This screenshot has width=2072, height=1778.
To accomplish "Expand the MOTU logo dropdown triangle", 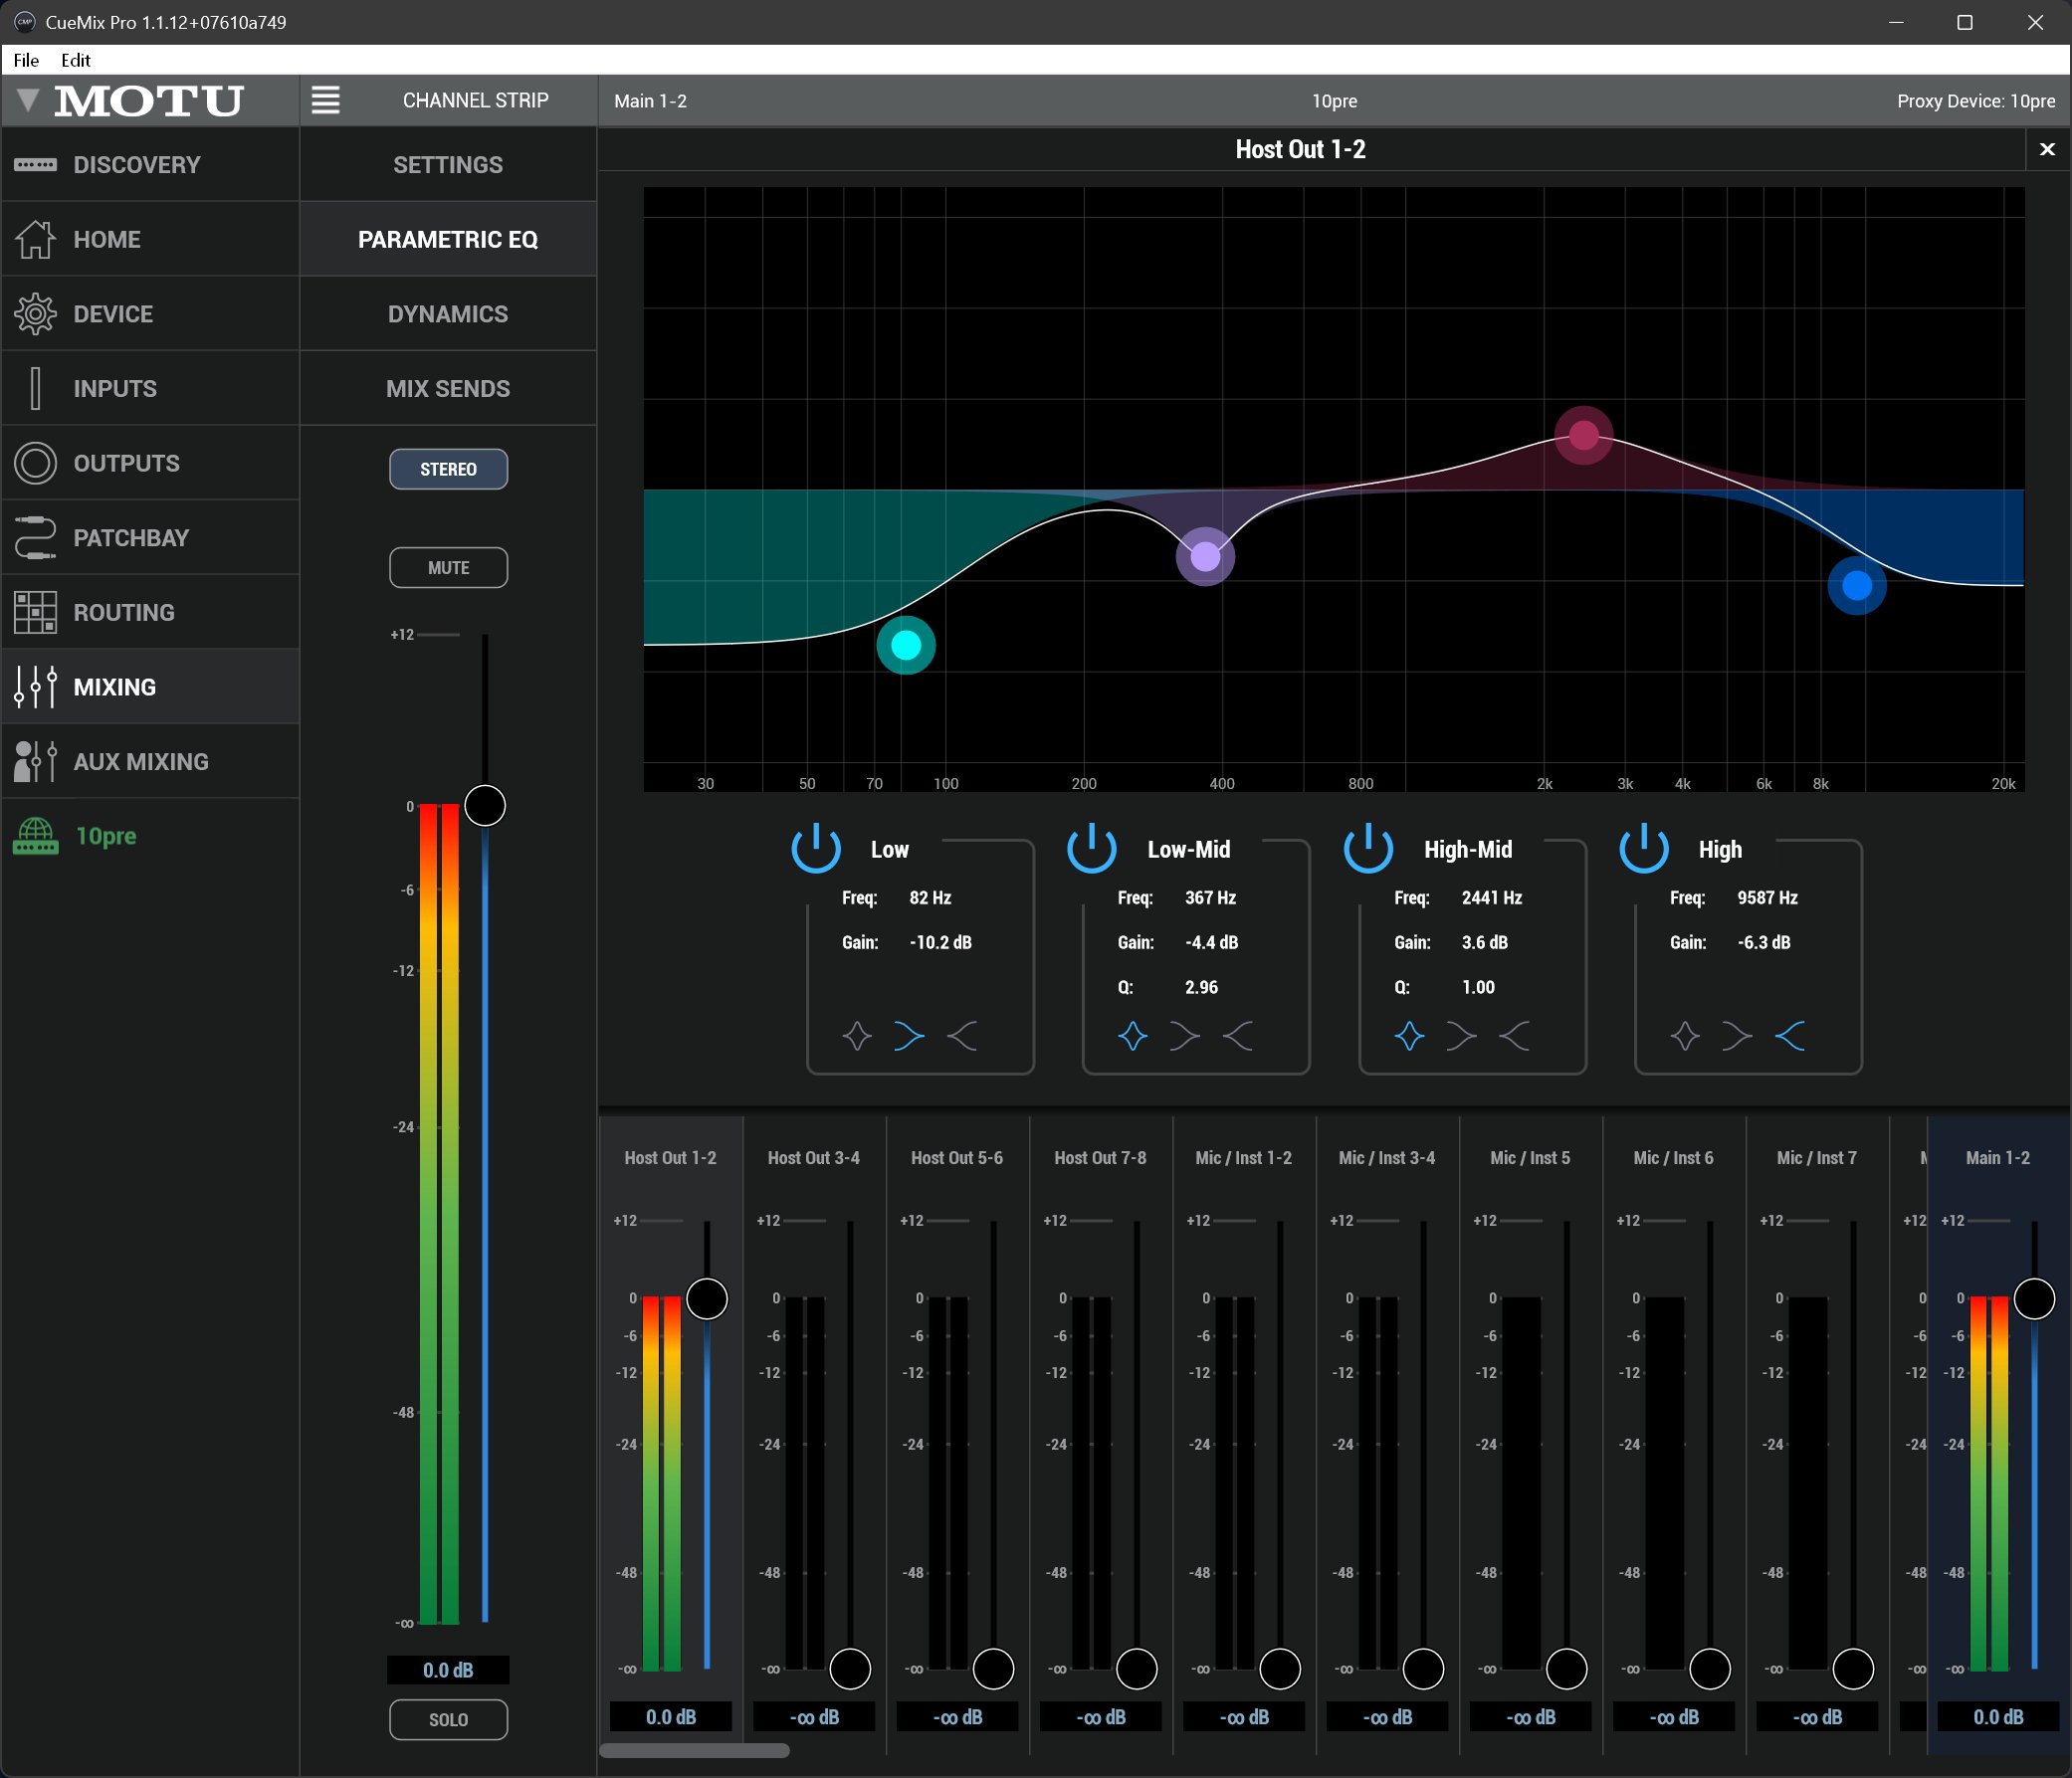I will pos(28,100).
